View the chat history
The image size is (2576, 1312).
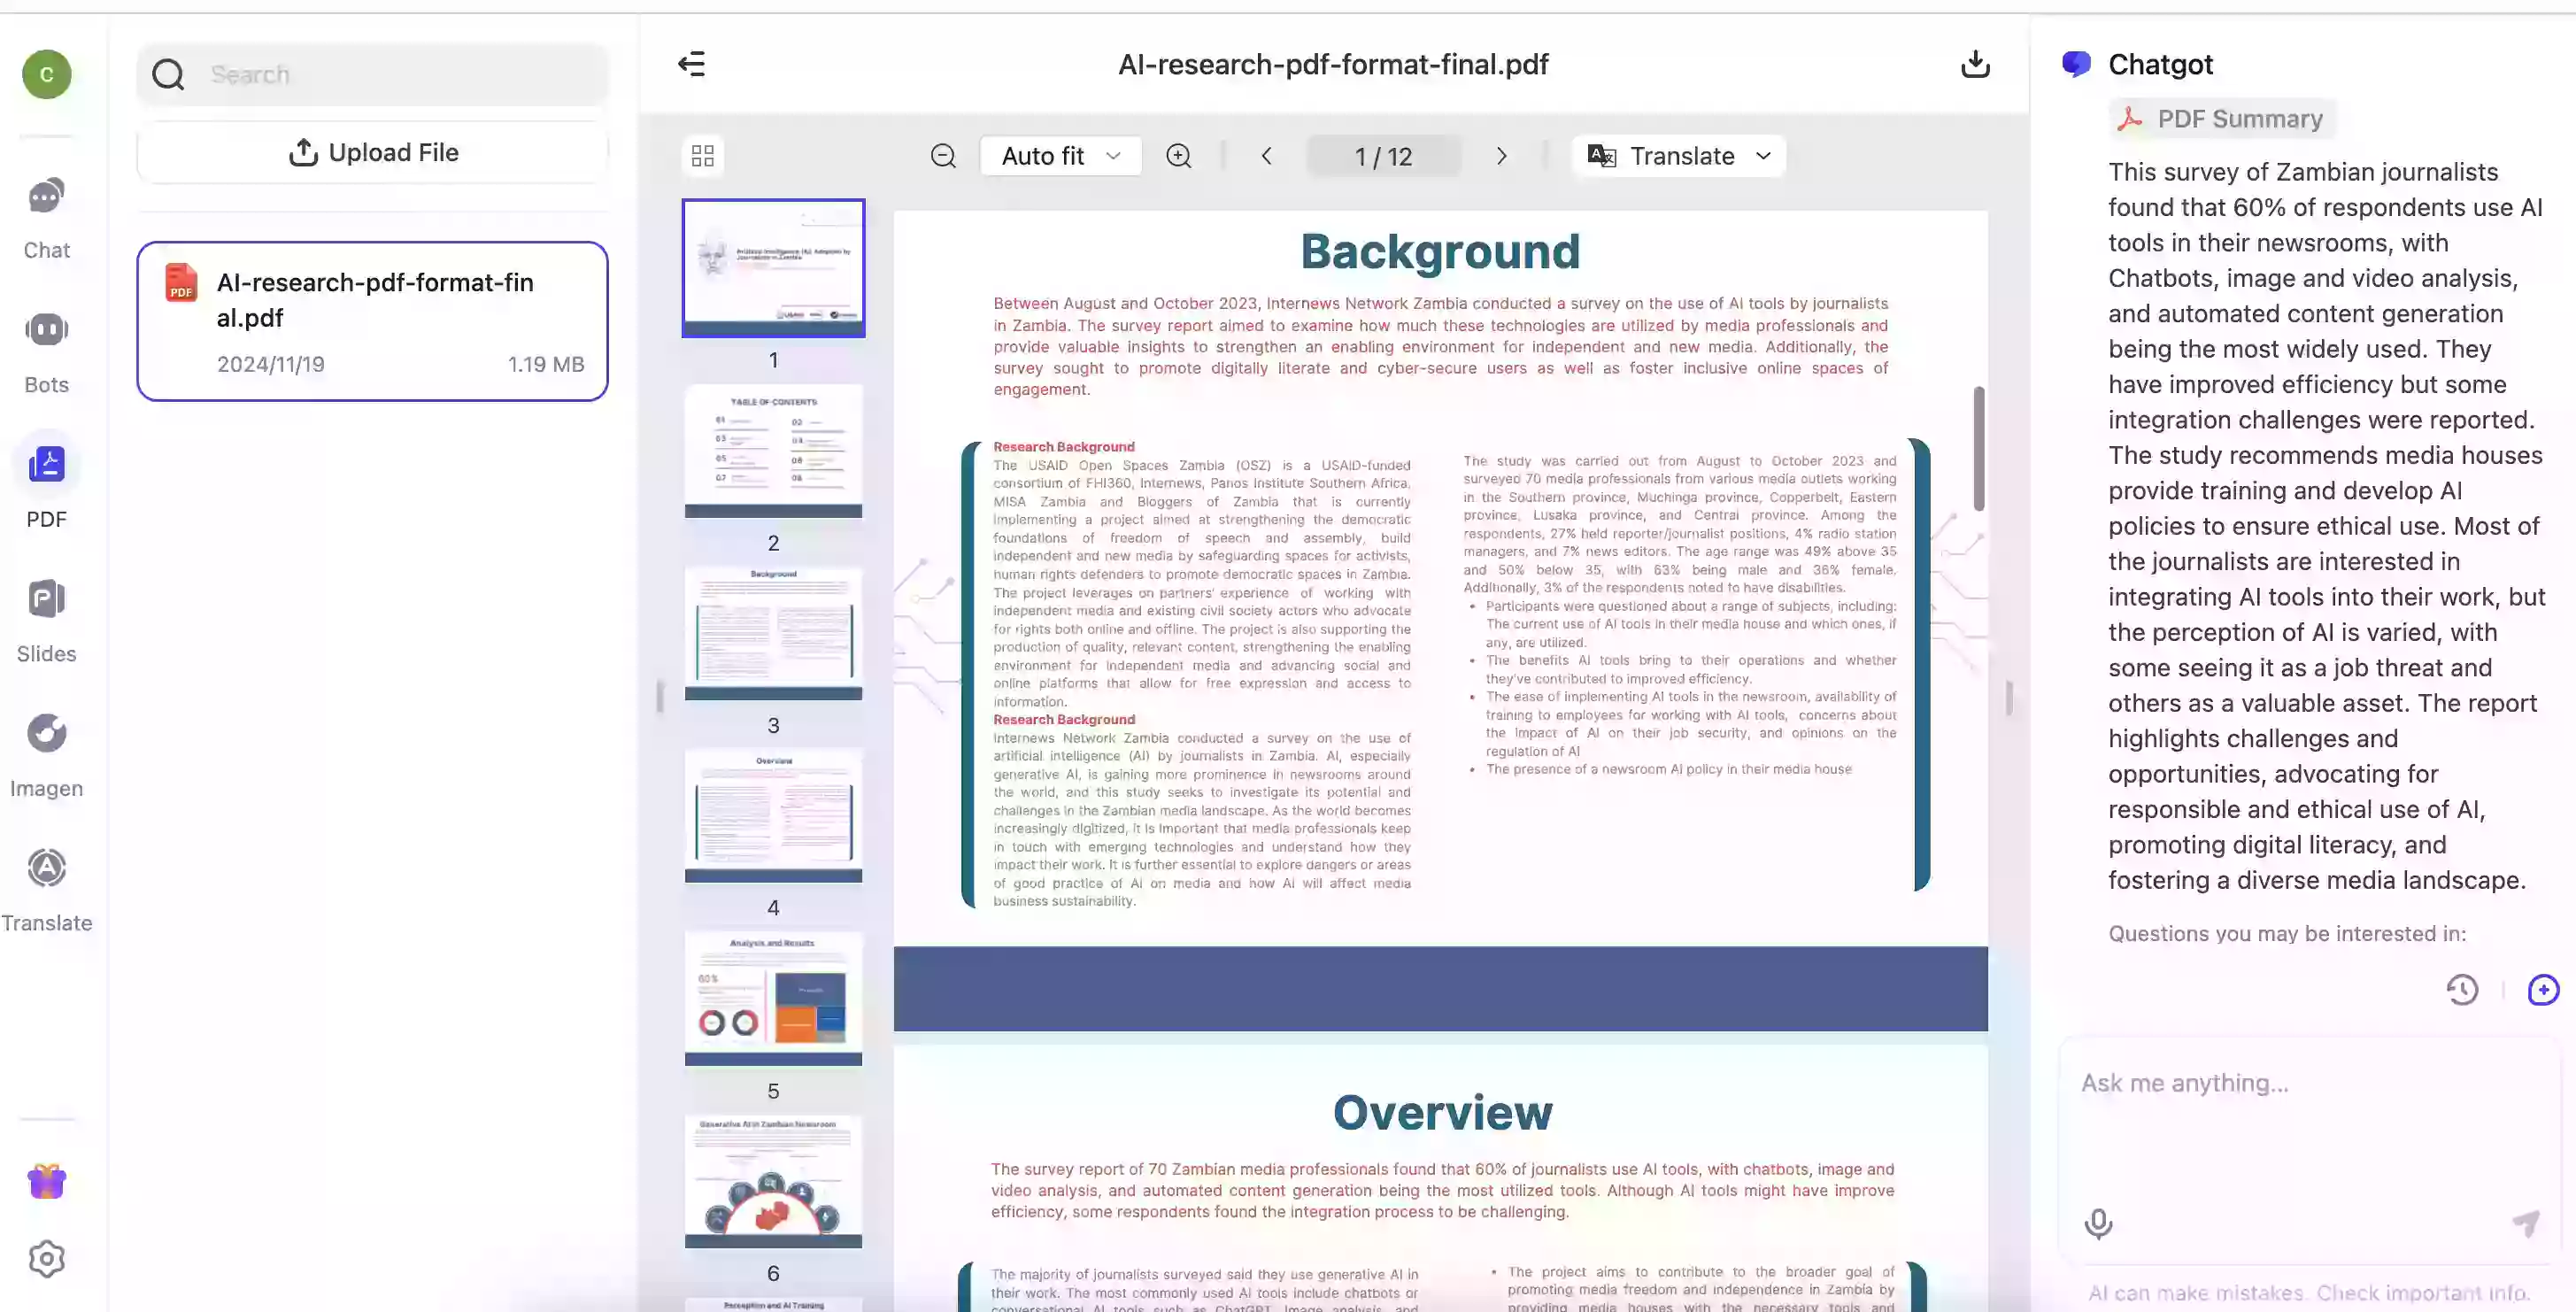[x=2462, y=989]
